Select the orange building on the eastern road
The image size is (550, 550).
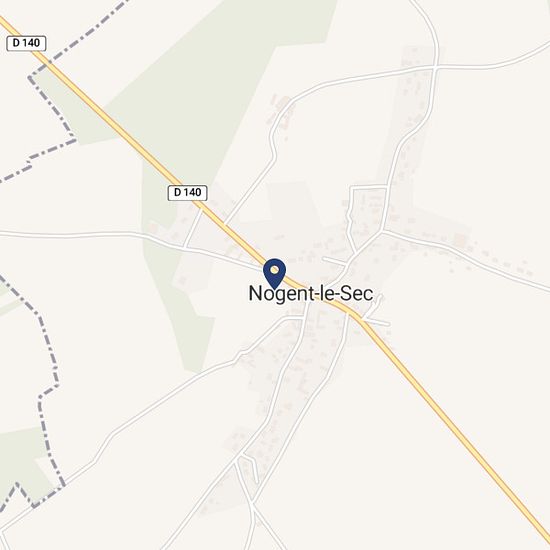click(460, 240)
